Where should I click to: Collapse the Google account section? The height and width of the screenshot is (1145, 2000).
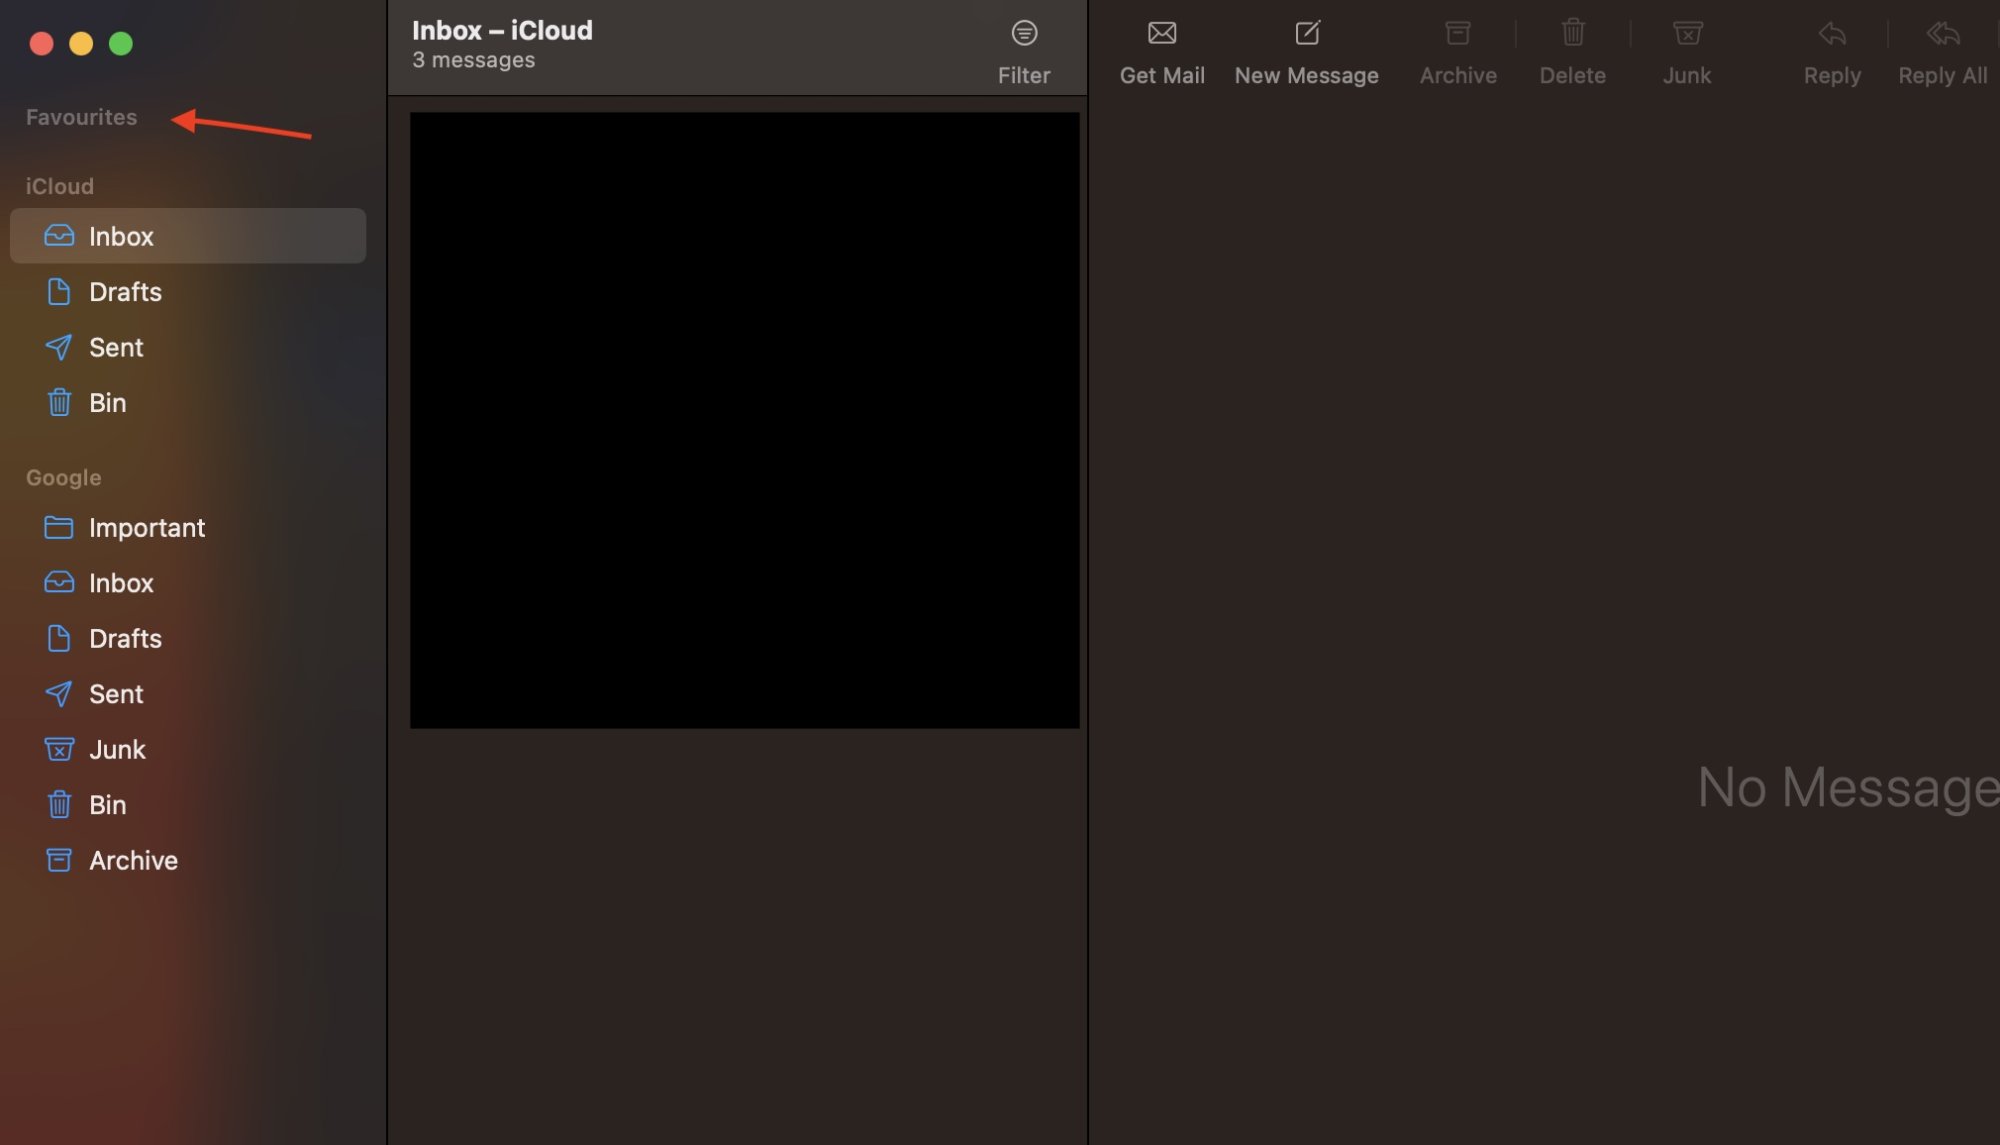pos(63,477)
